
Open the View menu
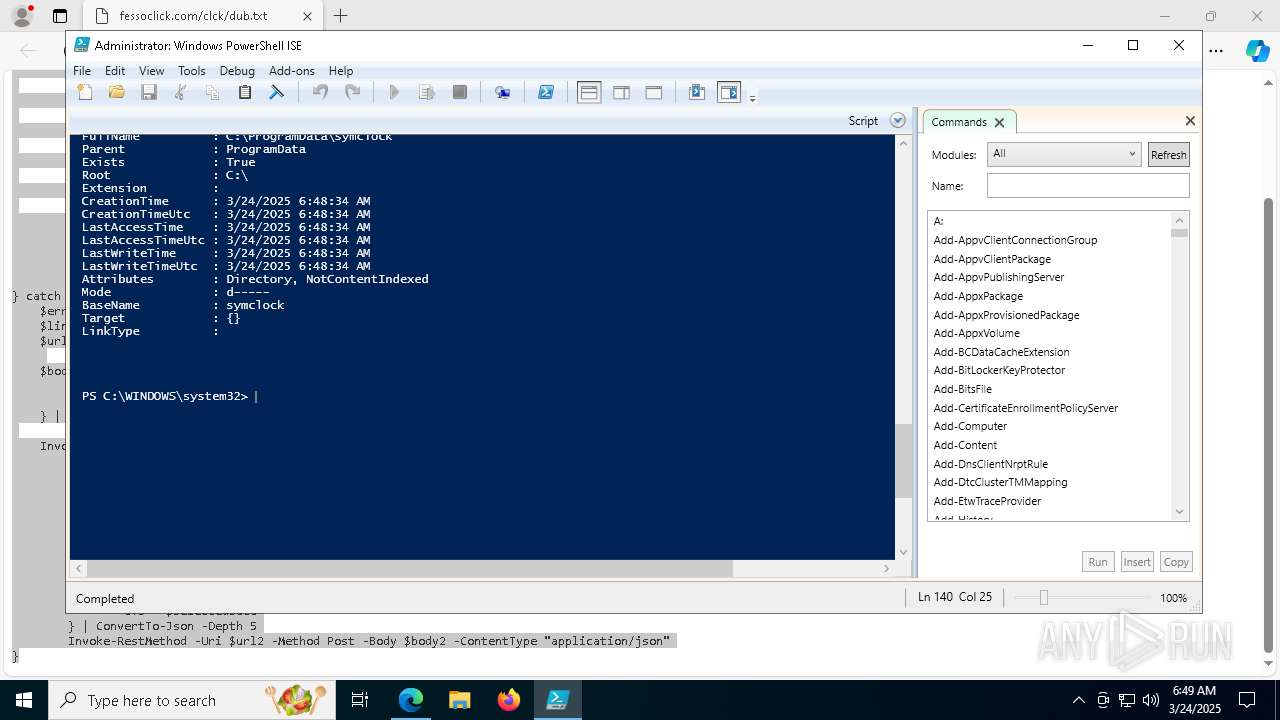(x=151, y=71)
